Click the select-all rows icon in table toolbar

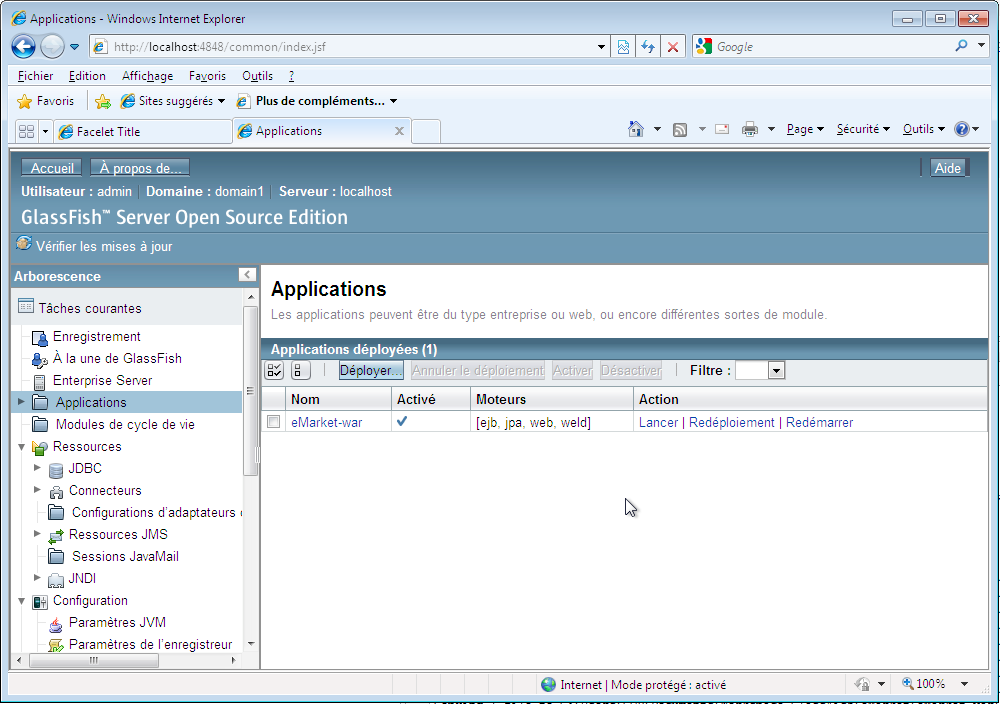274,370
